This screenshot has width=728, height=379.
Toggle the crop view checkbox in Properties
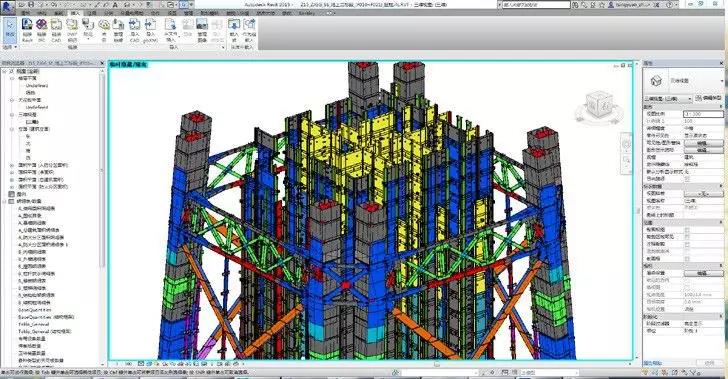click(x=687, y=229)
